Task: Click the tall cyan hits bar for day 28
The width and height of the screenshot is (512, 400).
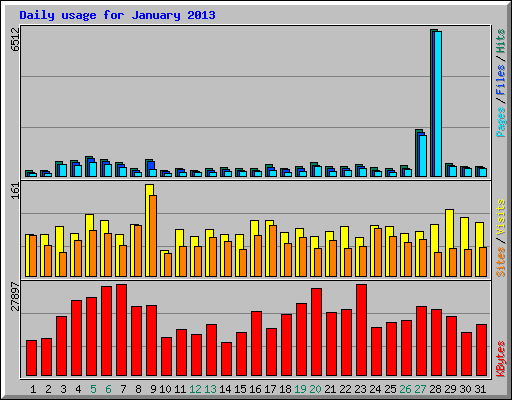Action: pos(438,104)
